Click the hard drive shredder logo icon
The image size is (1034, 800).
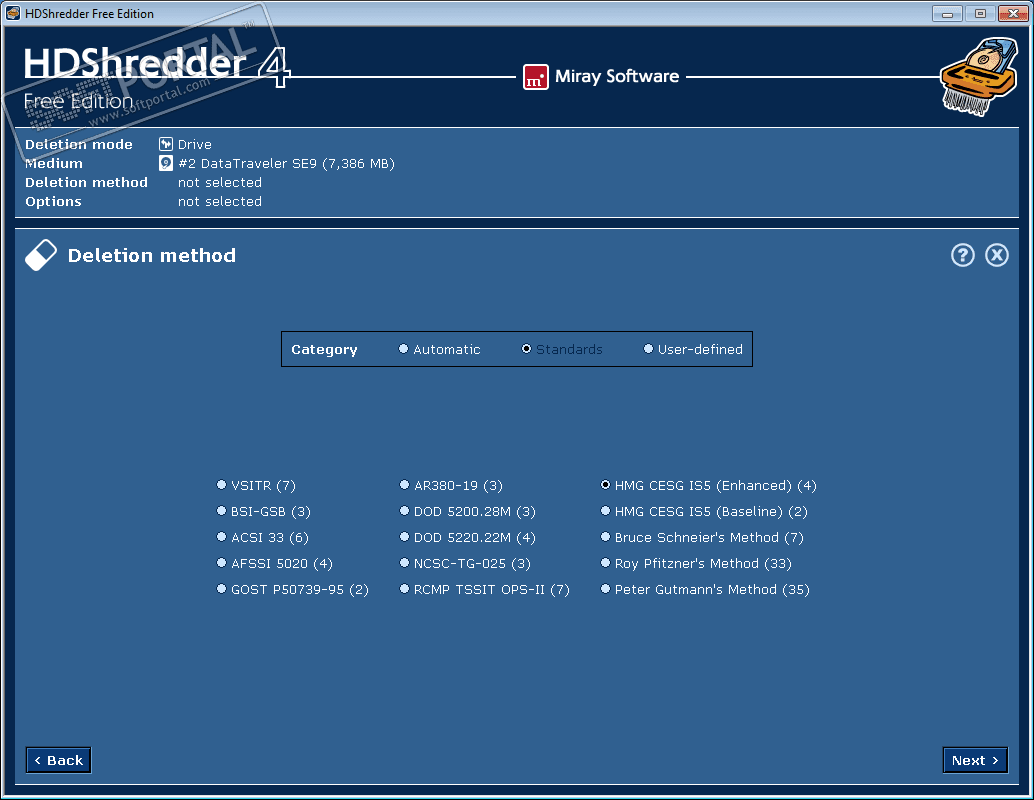979,77
